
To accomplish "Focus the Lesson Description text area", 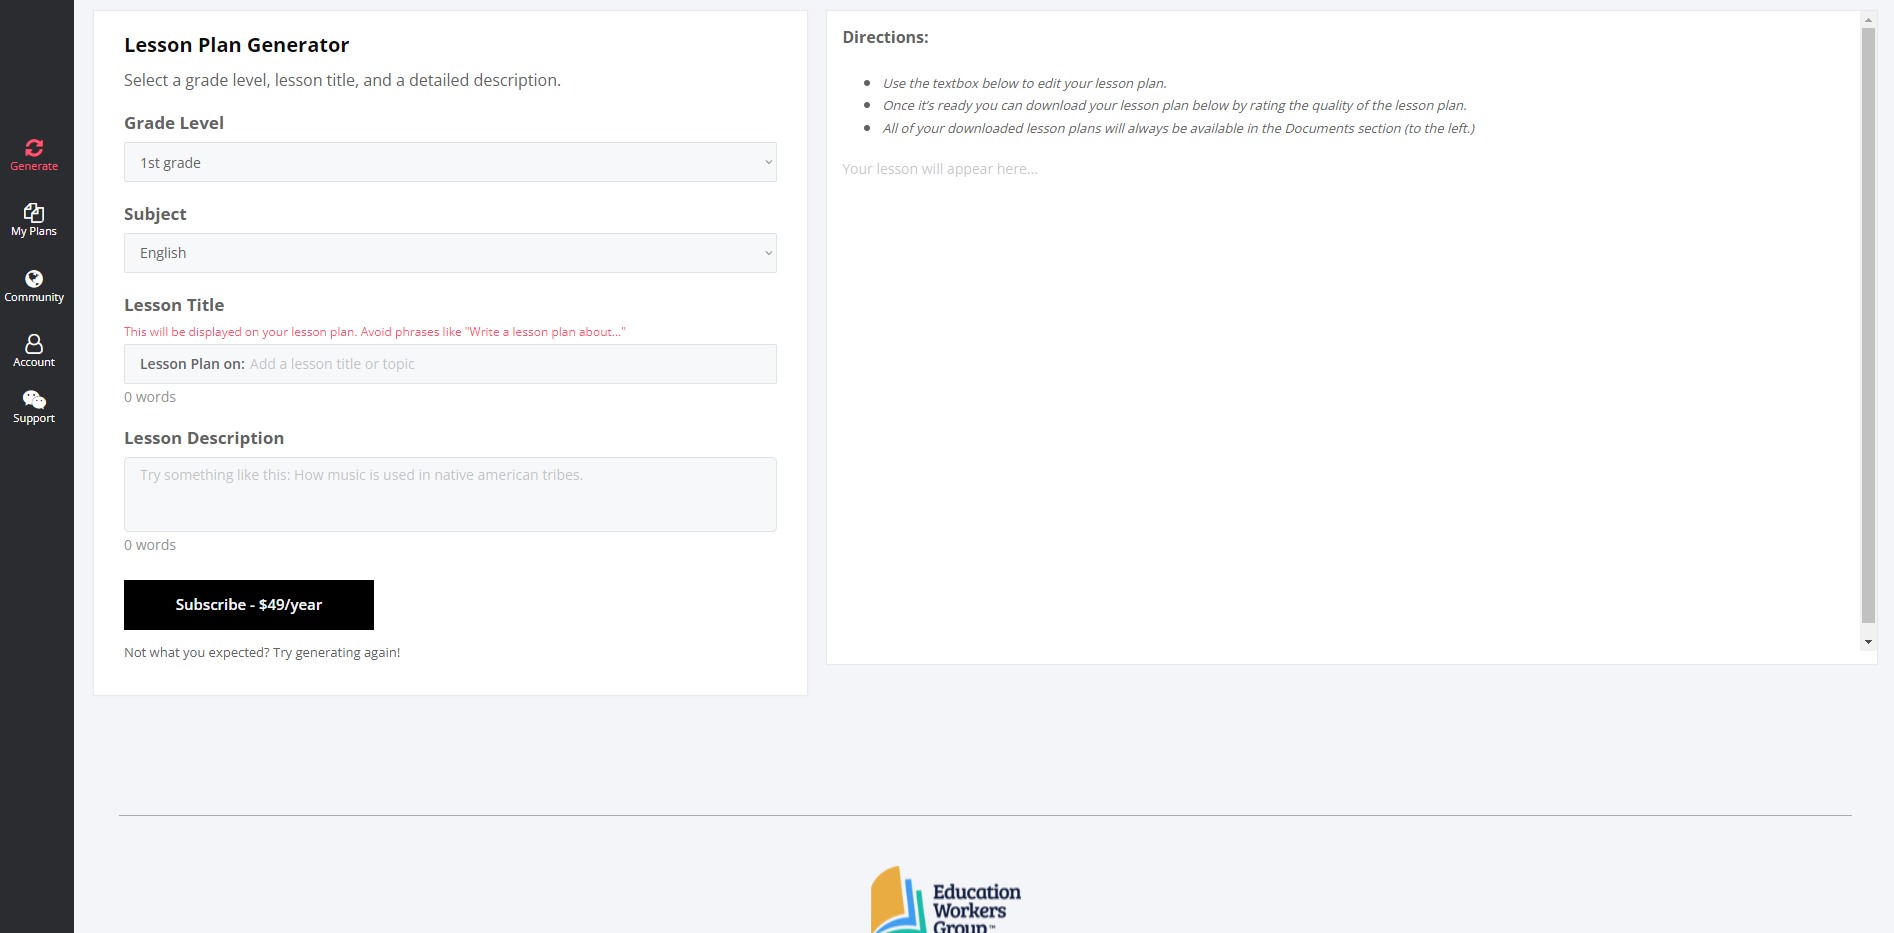I will [450, 494].
